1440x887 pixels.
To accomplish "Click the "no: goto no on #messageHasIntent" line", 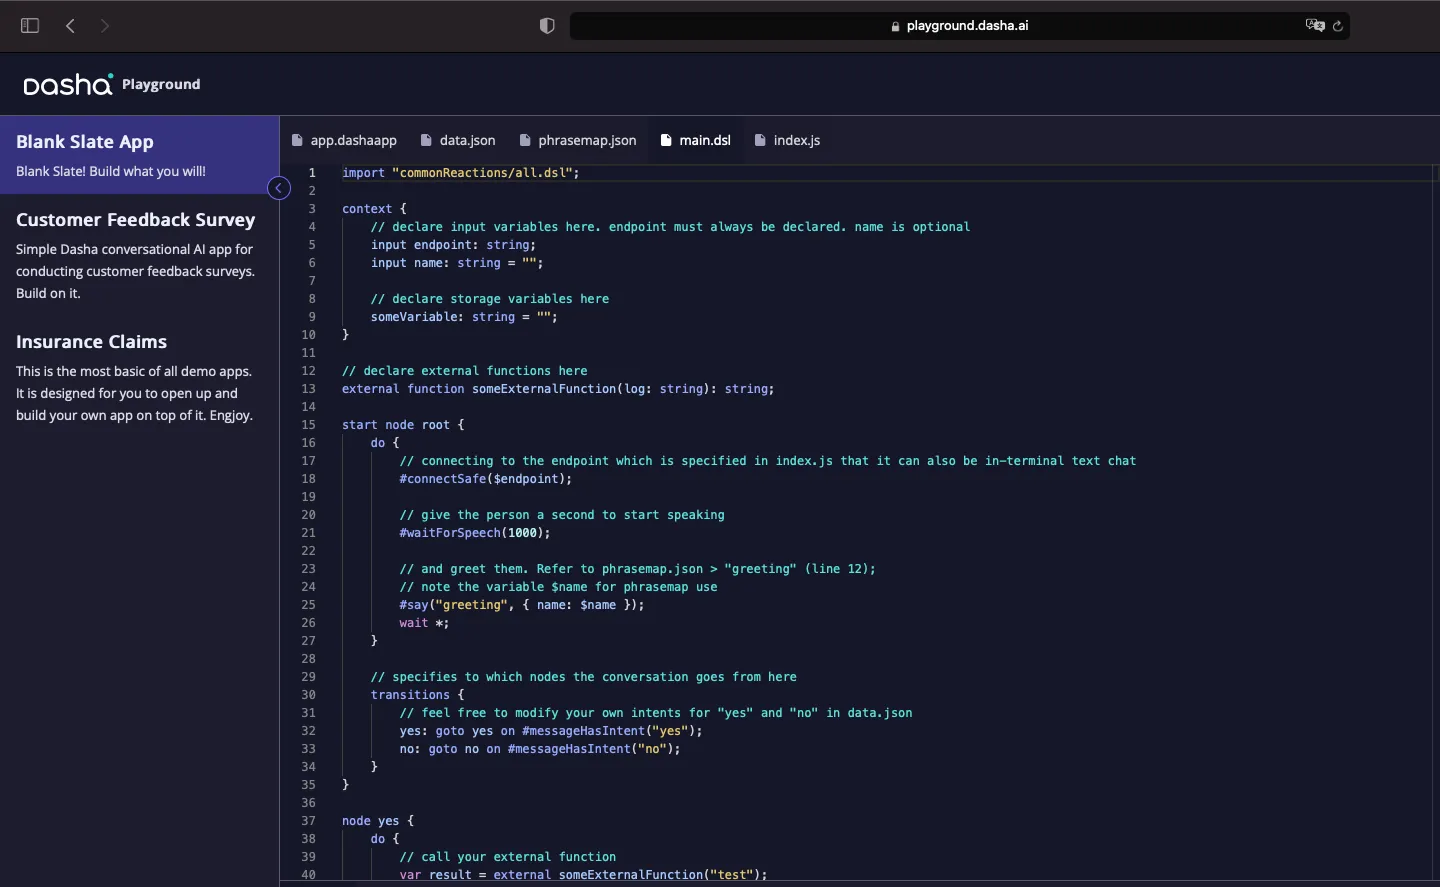I will click(x=540, y=749).
